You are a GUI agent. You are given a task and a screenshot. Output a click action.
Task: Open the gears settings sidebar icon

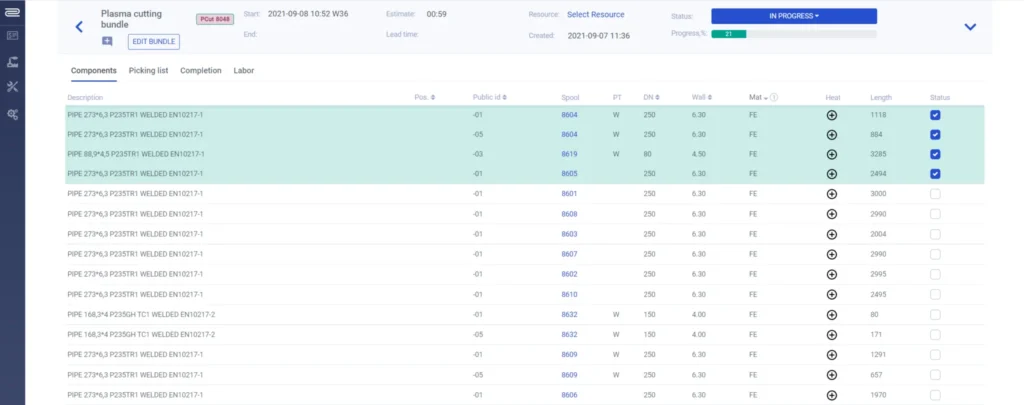click(x=12, y=114)
